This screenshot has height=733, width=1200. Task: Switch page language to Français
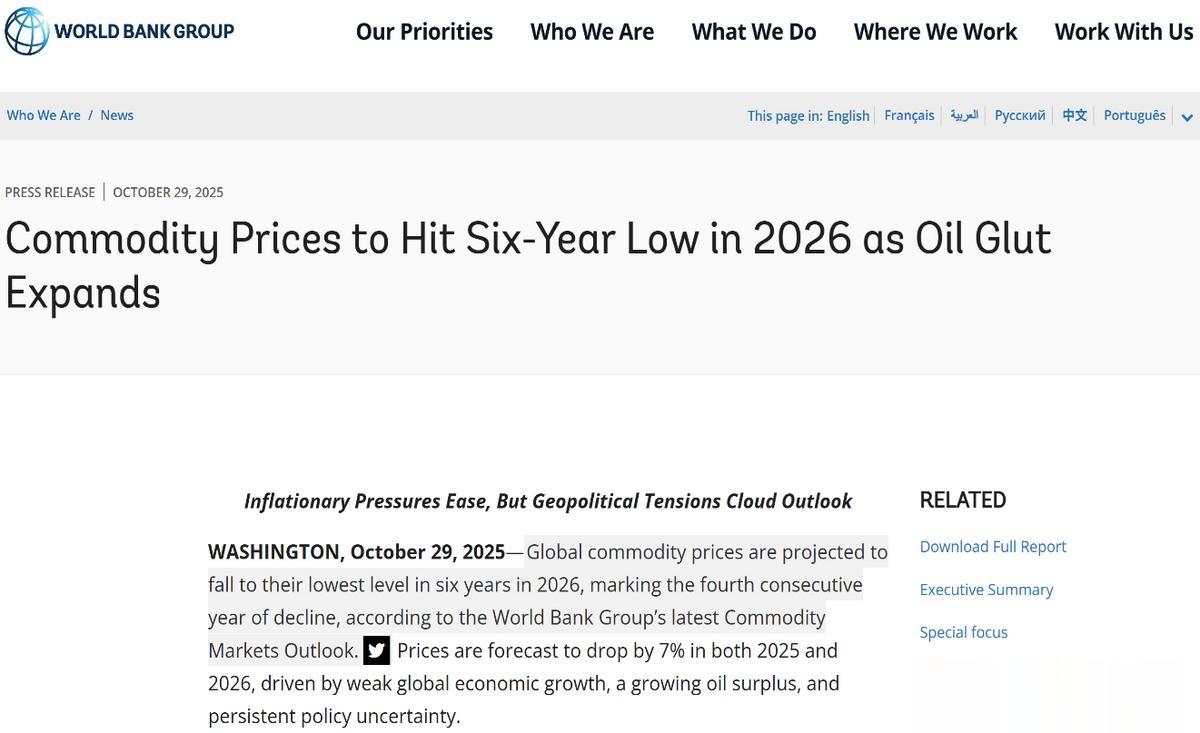click(x=909, y=115)
